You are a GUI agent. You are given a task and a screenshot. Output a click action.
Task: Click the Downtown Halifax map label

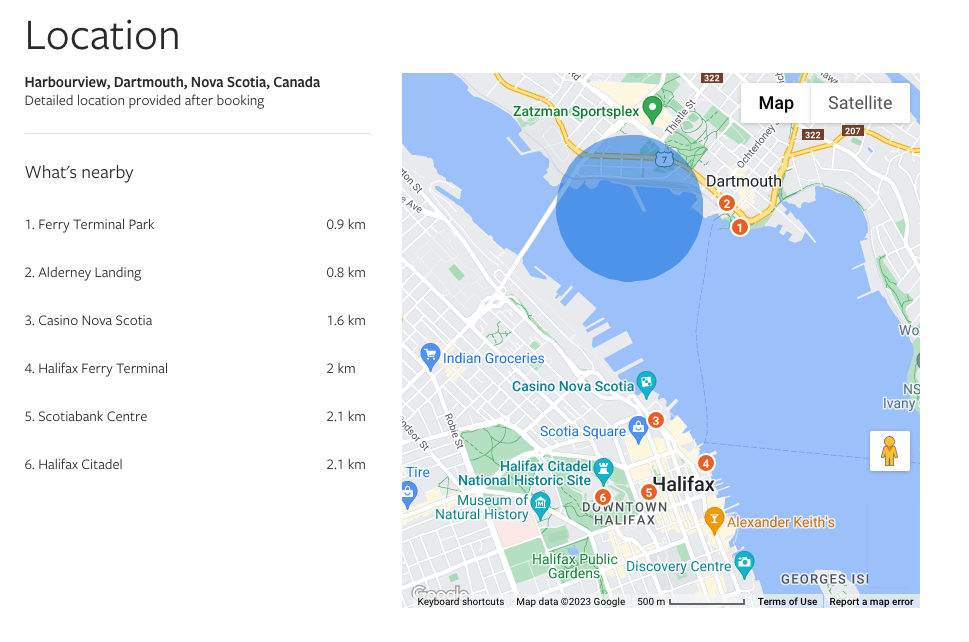(624, 513)
